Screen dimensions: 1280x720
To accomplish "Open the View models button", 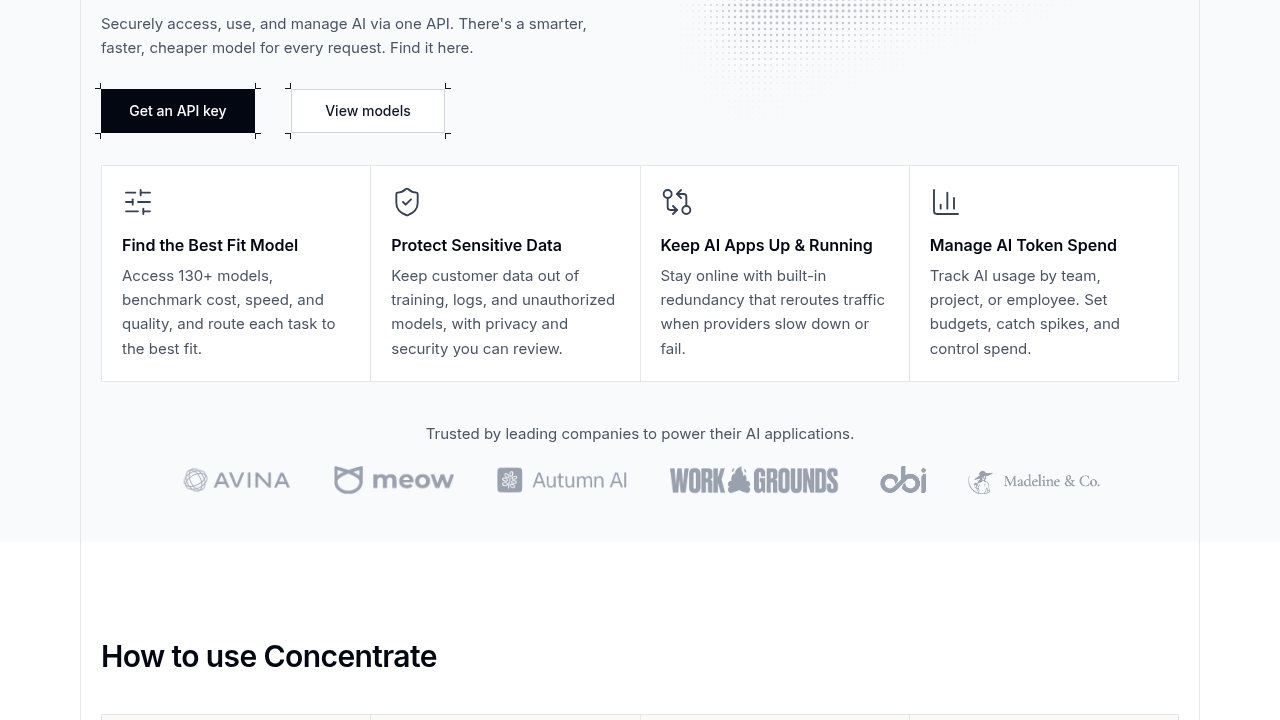I will [368, 111].
